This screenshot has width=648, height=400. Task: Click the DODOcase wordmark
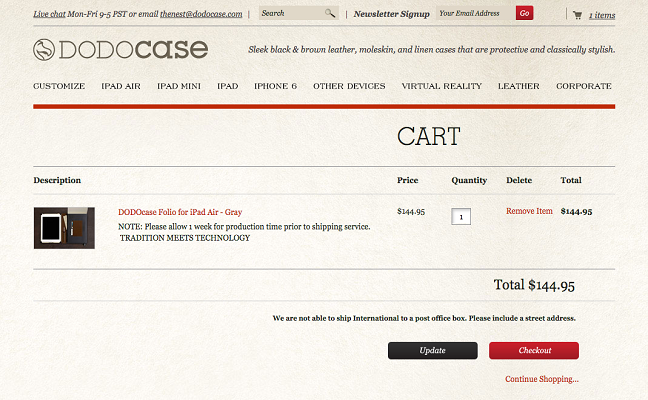coord(133,50)
